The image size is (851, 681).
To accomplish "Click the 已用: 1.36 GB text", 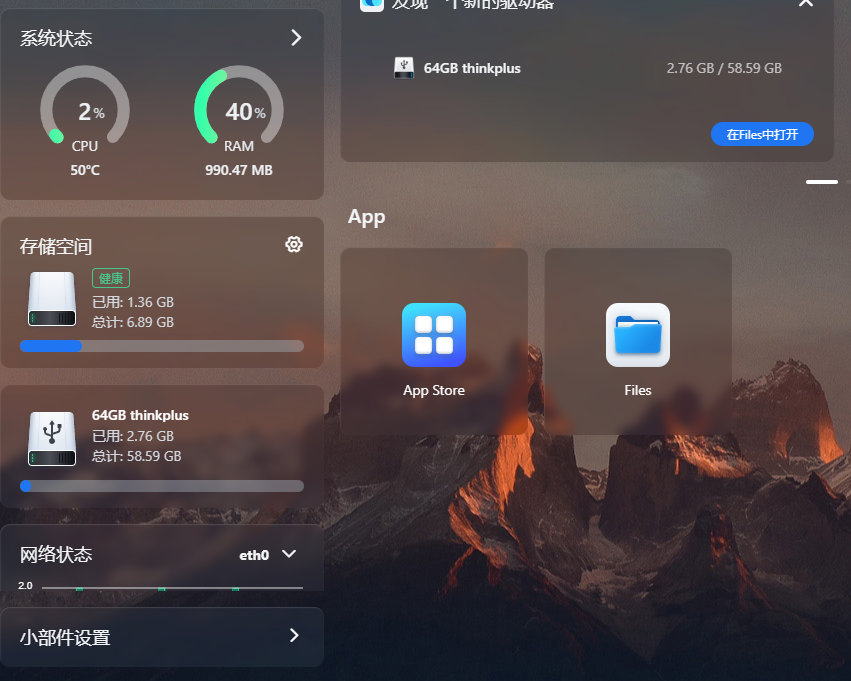I will point(133,302).
